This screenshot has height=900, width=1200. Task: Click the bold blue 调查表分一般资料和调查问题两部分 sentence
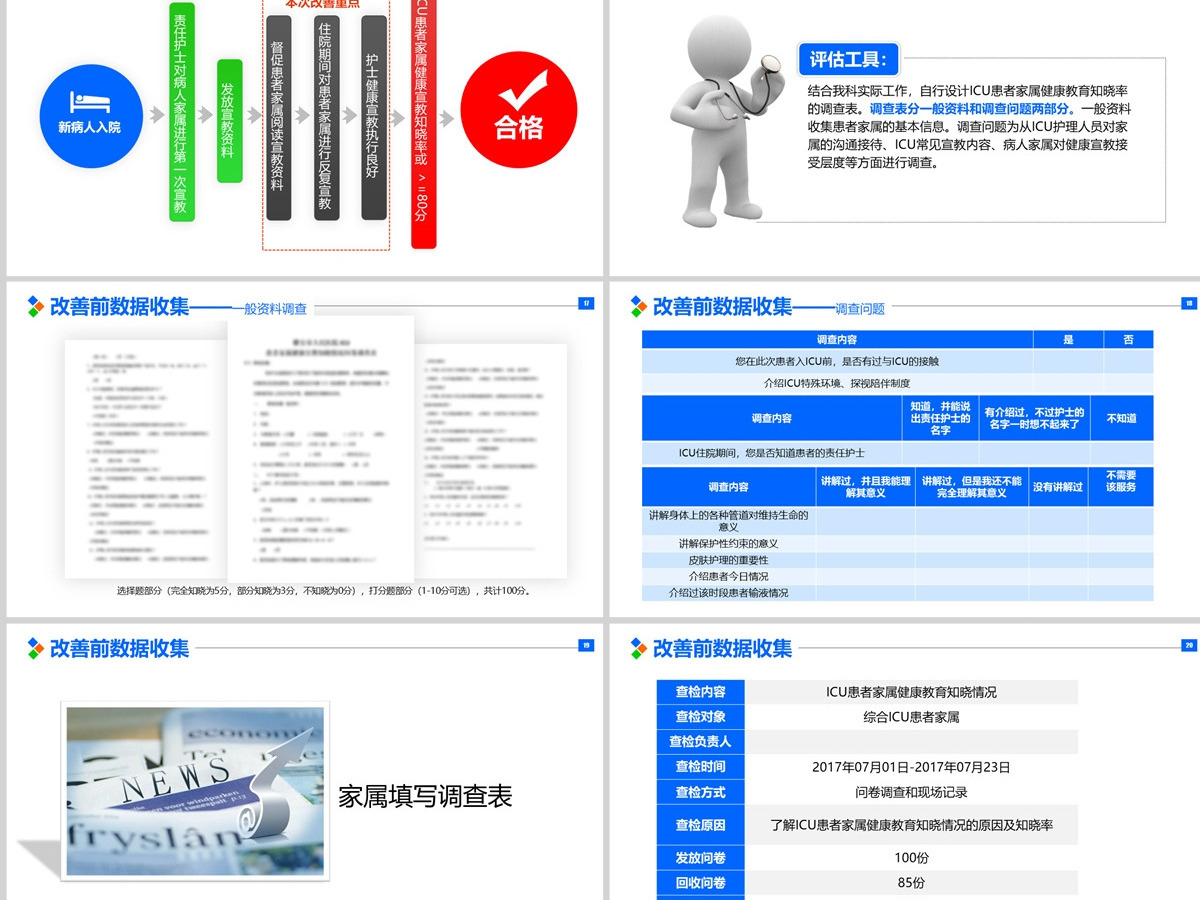973,108
